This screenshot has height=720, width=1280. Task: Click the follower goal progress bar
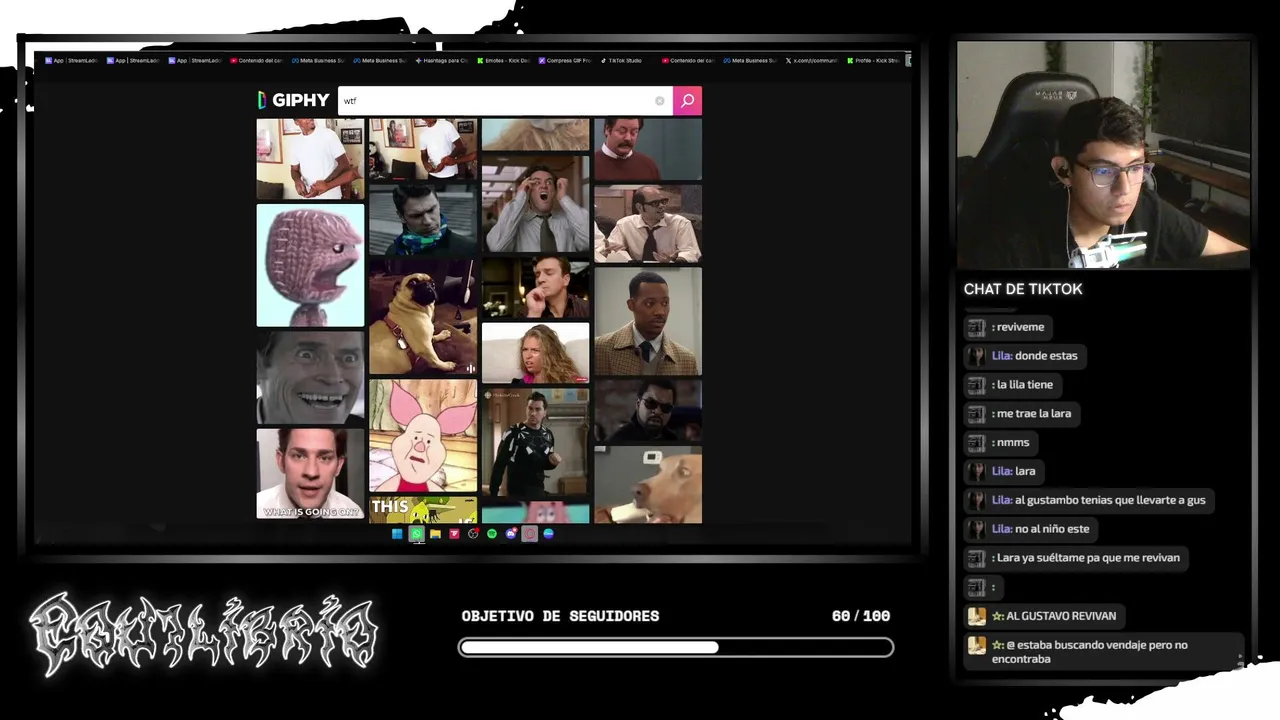(676, 648)
